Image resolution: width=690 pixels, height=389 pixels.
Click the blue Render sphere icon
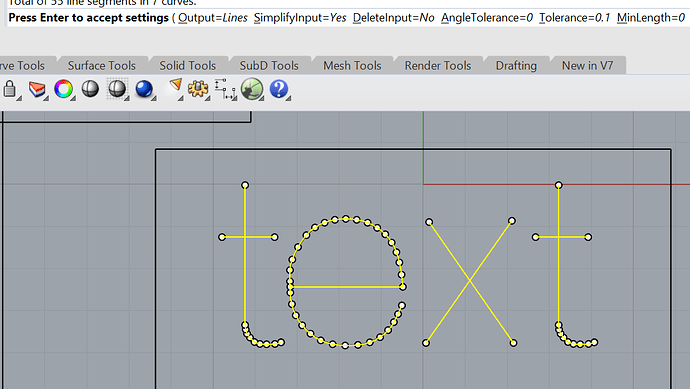coord(144,89)
